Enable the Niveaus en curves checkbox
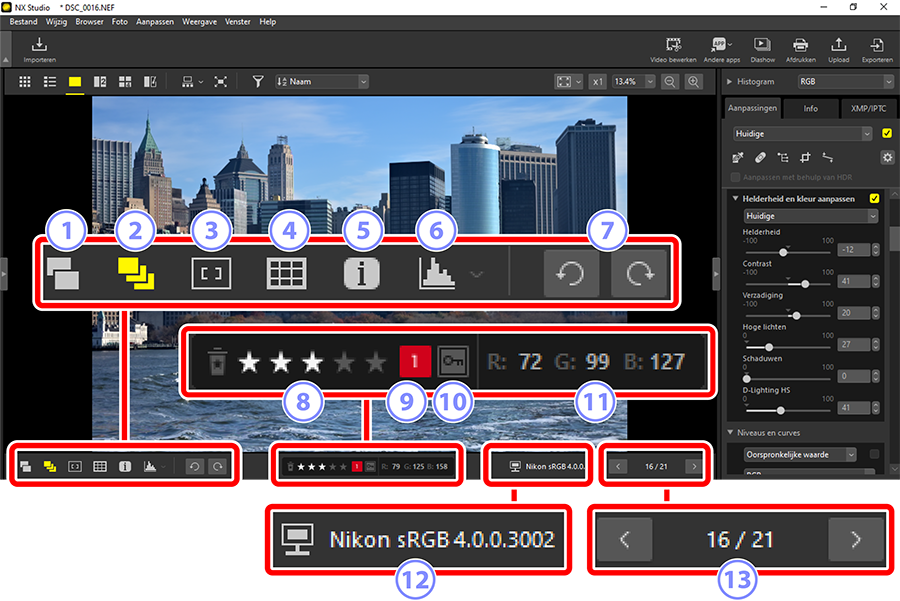Viewport: 900px width, 601px height. click(875, 454)
